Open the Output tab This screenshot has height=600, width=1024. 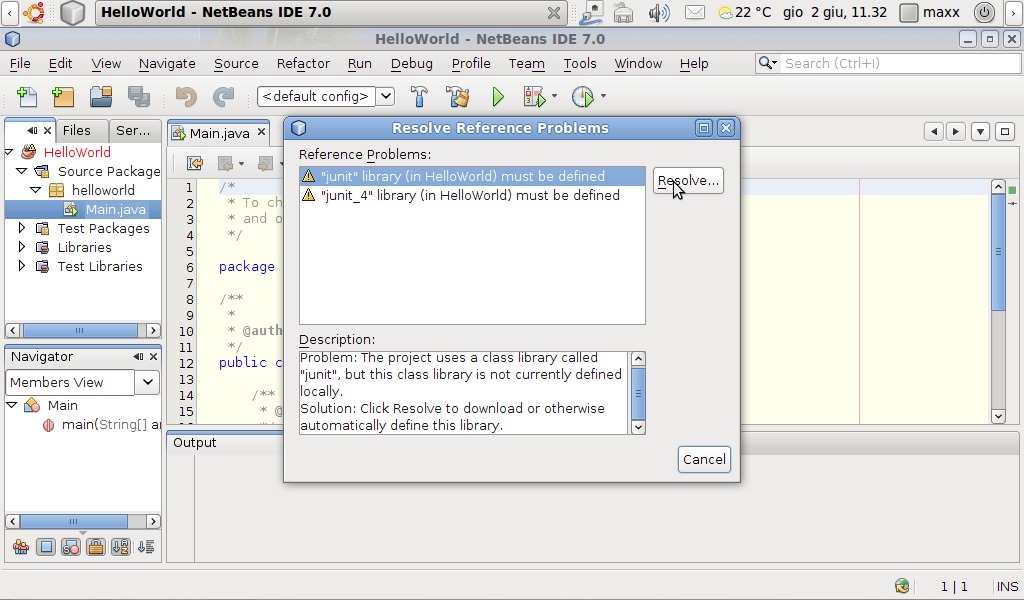[195, 443]
